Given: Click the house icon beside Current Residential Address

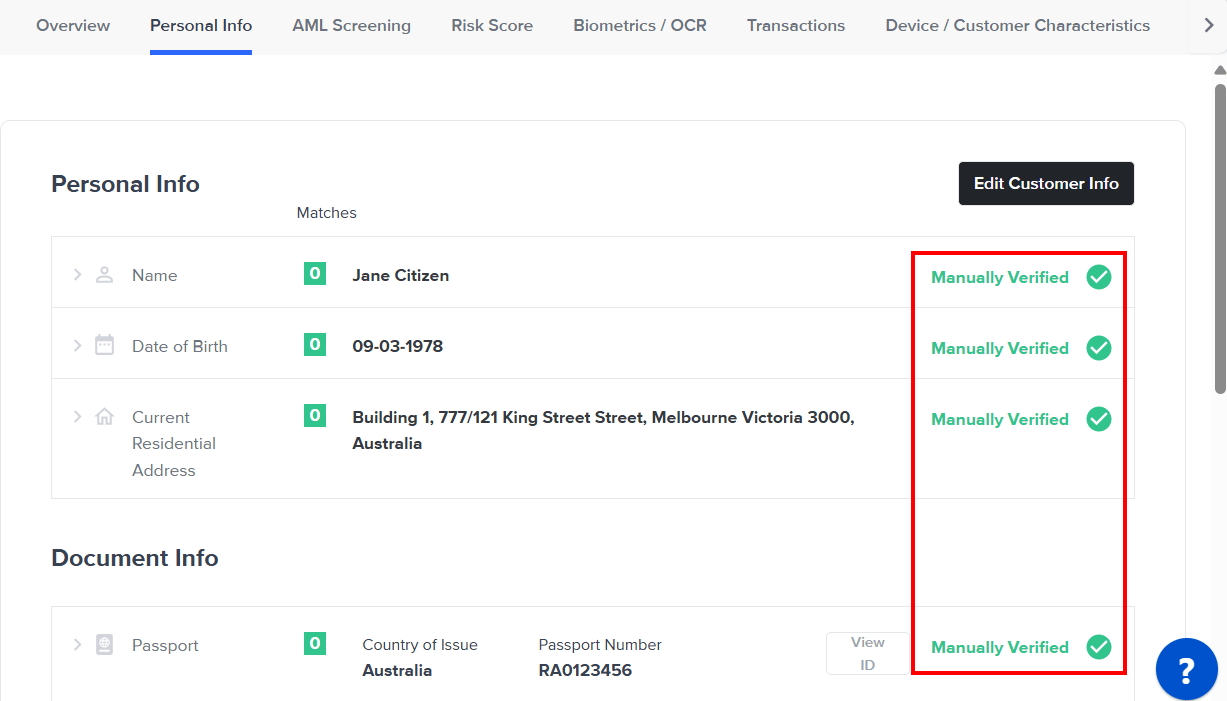Looking at the screenshot, I should click(104, 417).
